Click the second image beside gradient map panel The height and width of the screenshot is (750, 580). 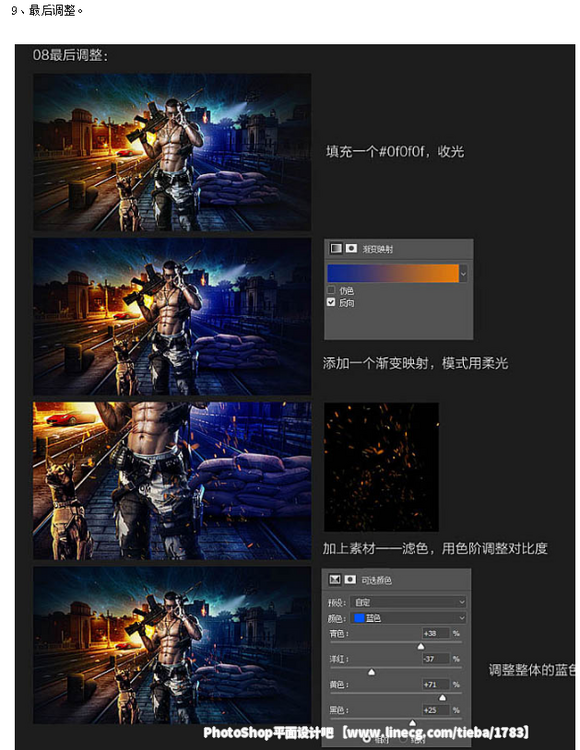pos(172,317)
